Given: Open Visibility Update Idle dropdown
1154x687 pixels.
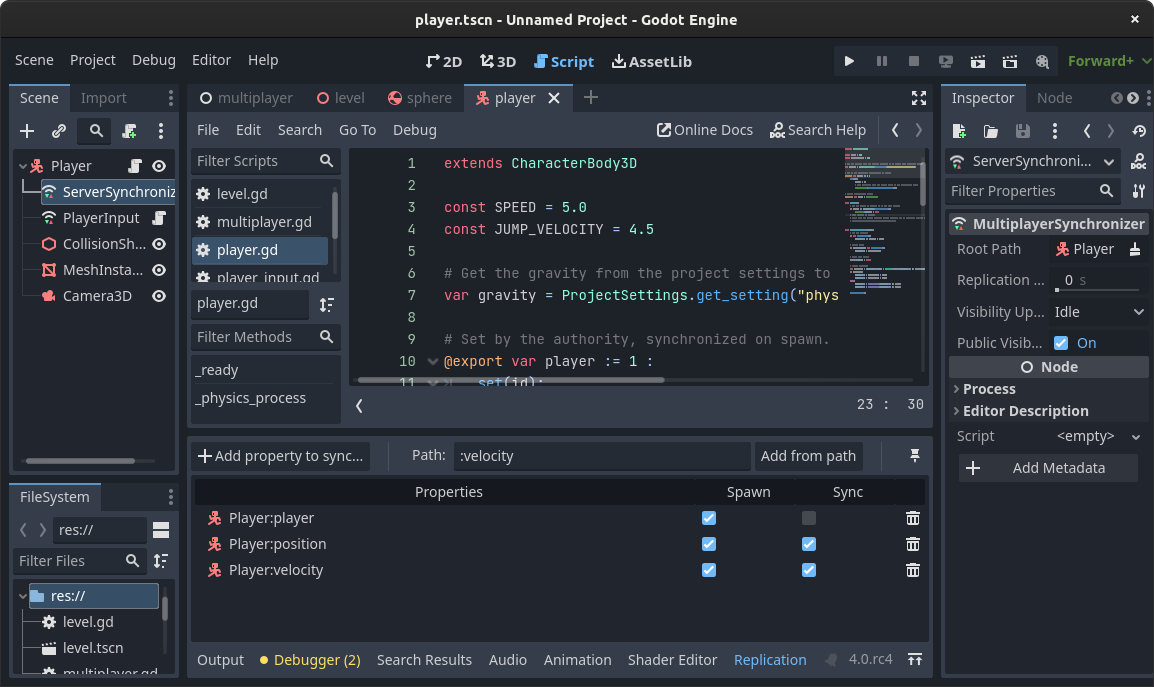Looking at the screenshot, I should [x=1099, y=312].
